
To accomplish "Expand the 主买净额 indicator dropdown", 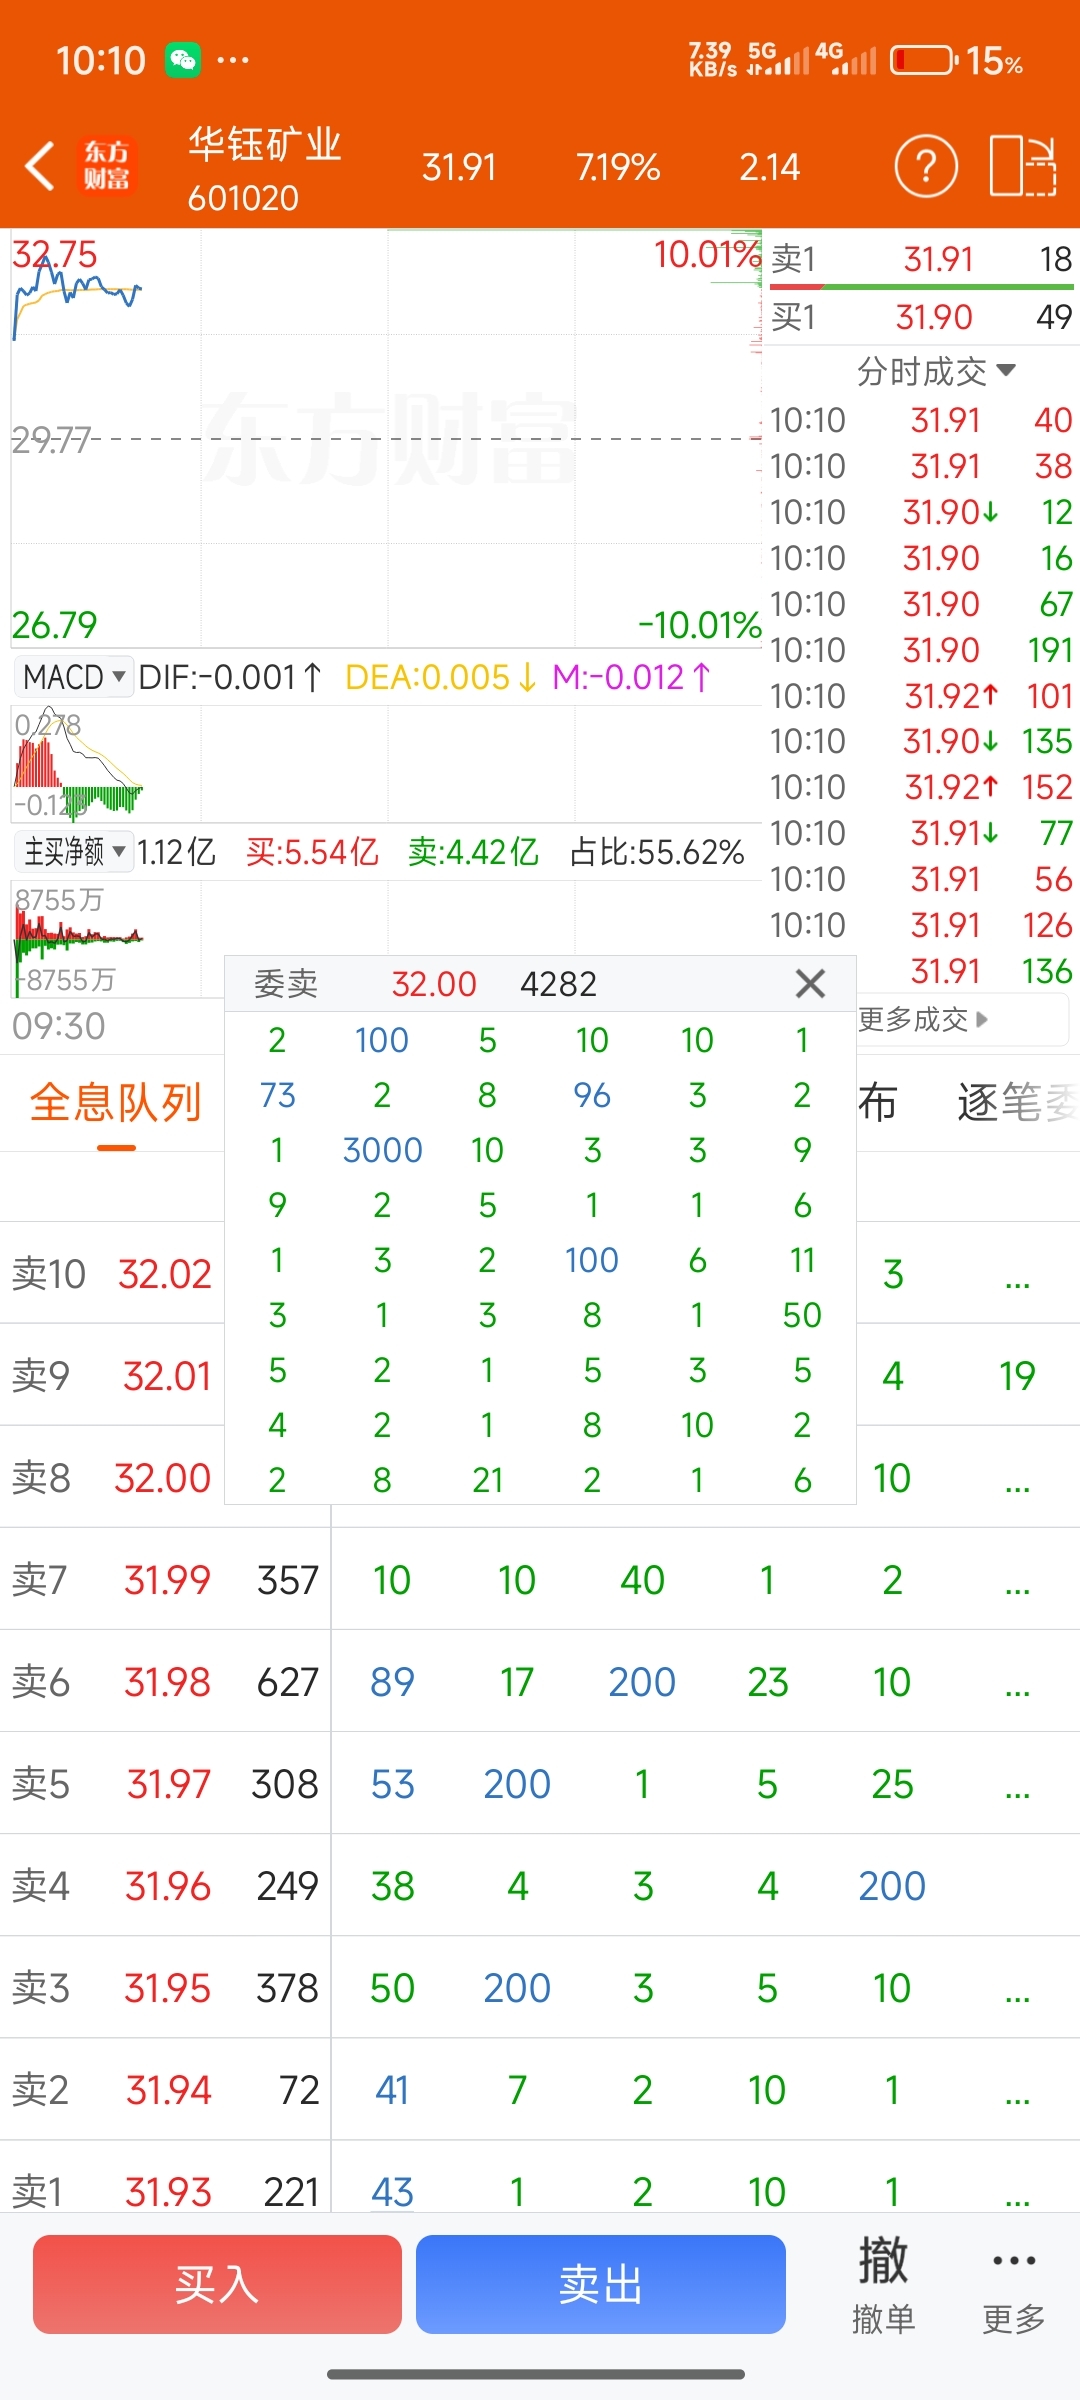I will coord(74,852).
